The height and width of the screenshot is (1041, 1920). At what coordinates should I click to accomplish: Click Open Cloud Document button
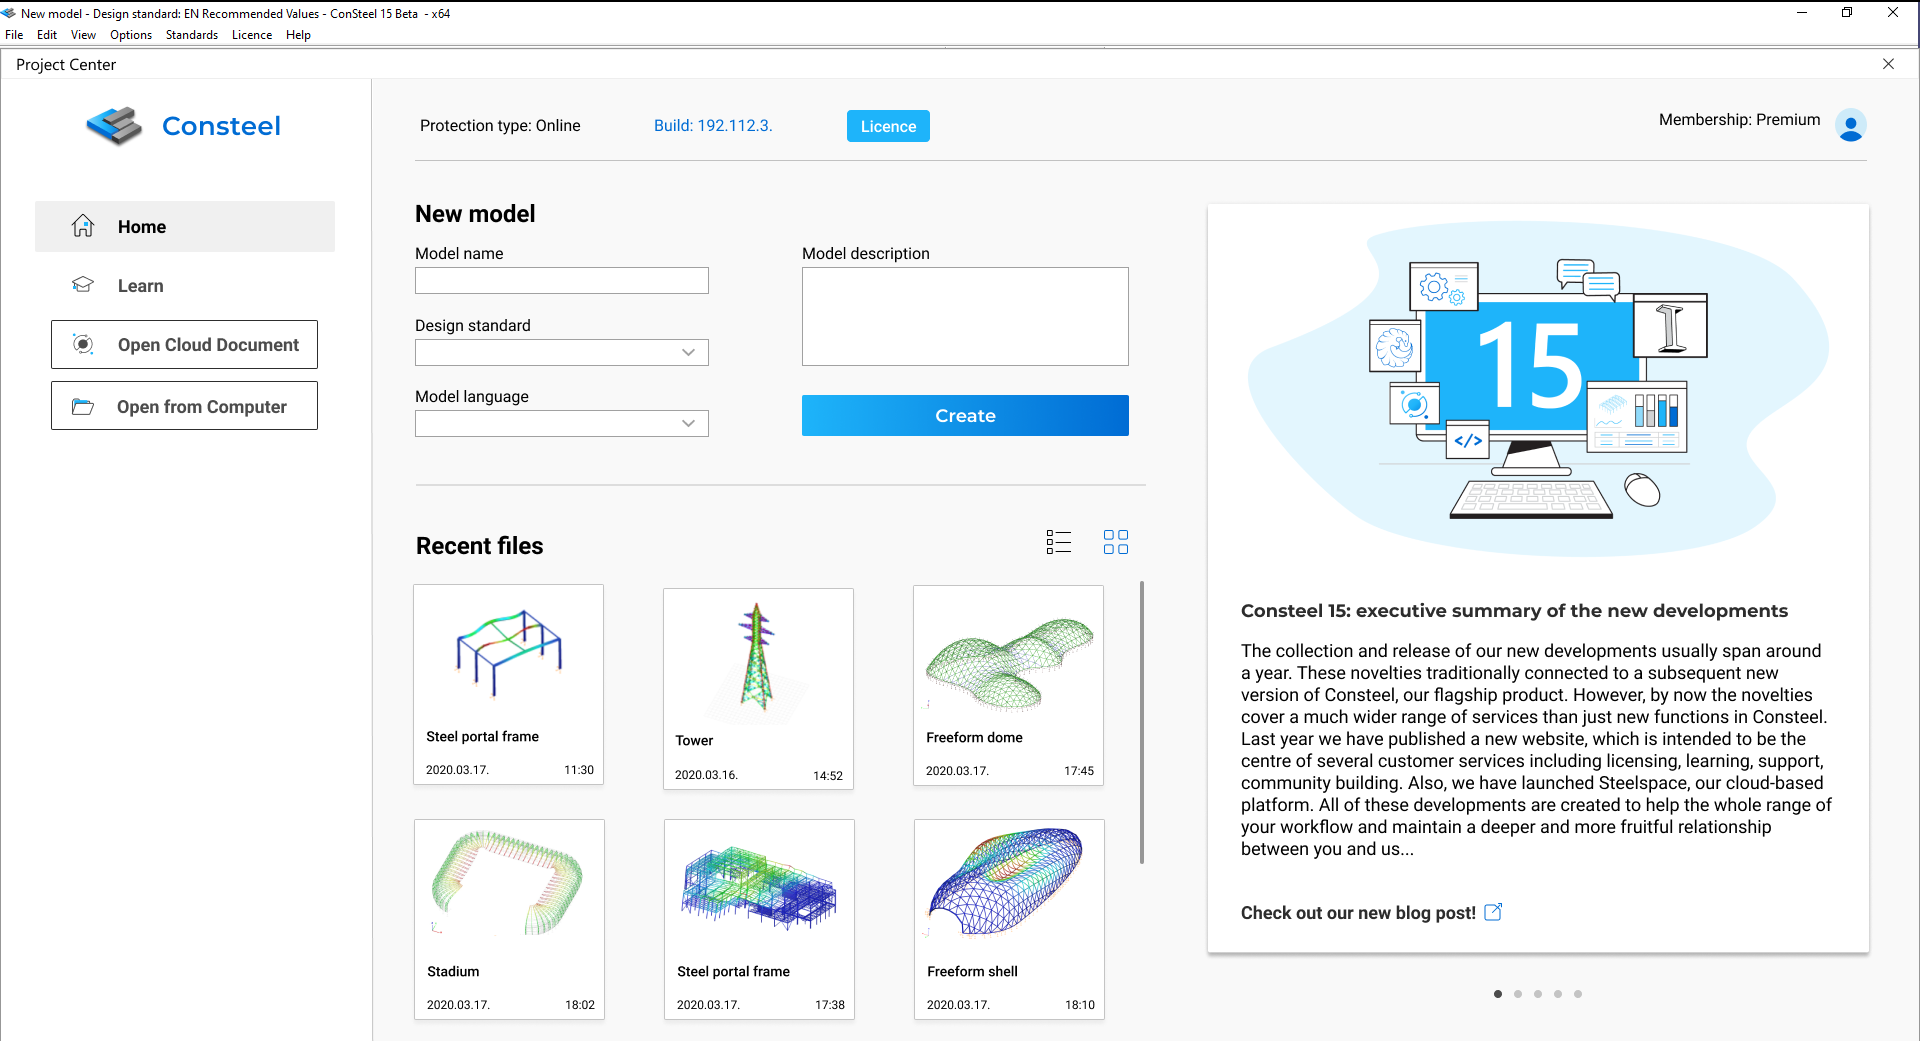(x=184, y=344)
